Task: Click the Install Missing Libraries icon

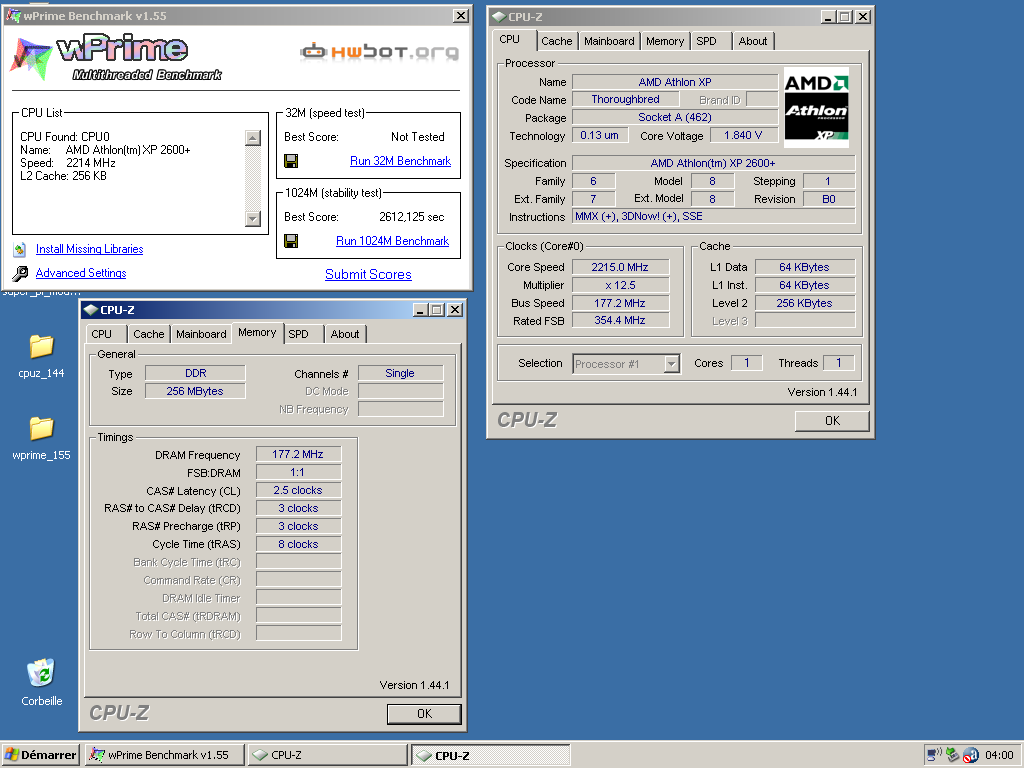Action: click(20, 249)
